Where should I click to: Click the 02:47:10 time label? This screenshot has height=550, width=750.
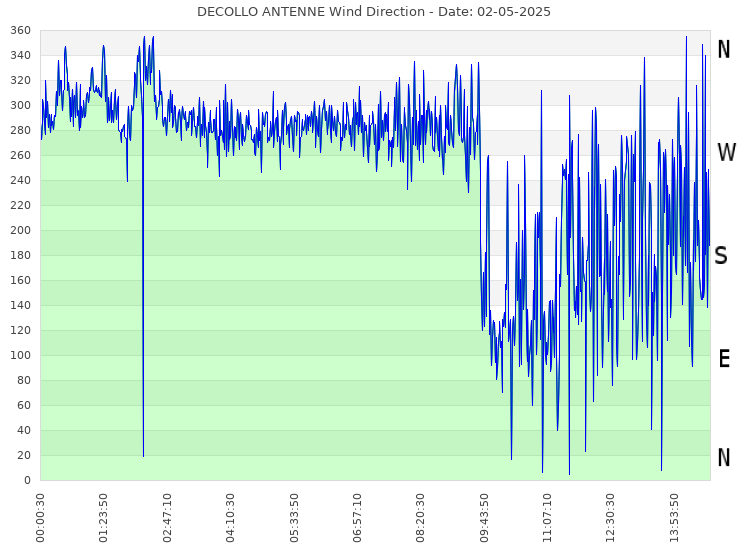167,518
